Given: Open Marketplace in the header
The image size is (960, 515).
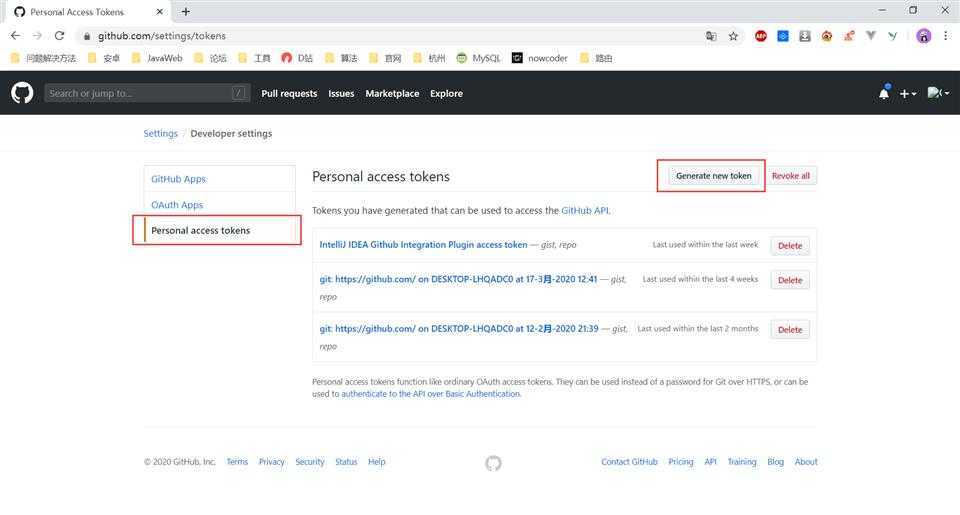Looking at the screenshot, I should point(392,94).
